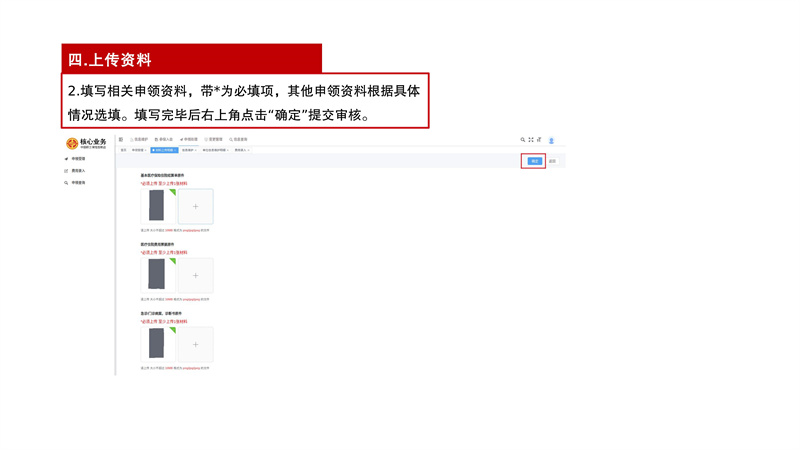Open the search magnifier icon in header

tap(522, 139)
